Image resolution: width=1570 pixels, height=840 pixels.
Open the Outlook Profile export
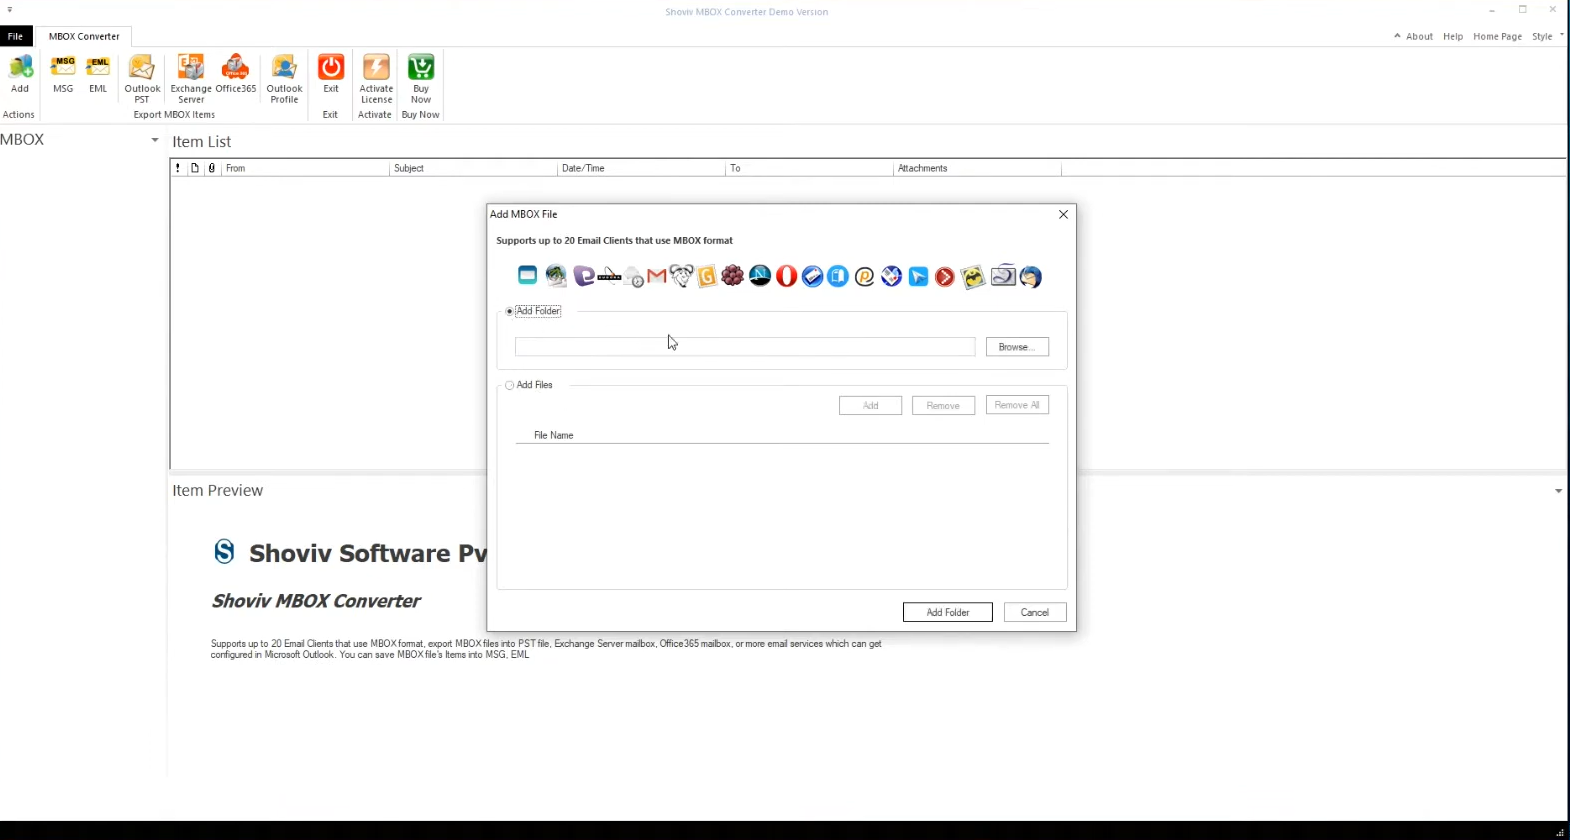point(284,79)
